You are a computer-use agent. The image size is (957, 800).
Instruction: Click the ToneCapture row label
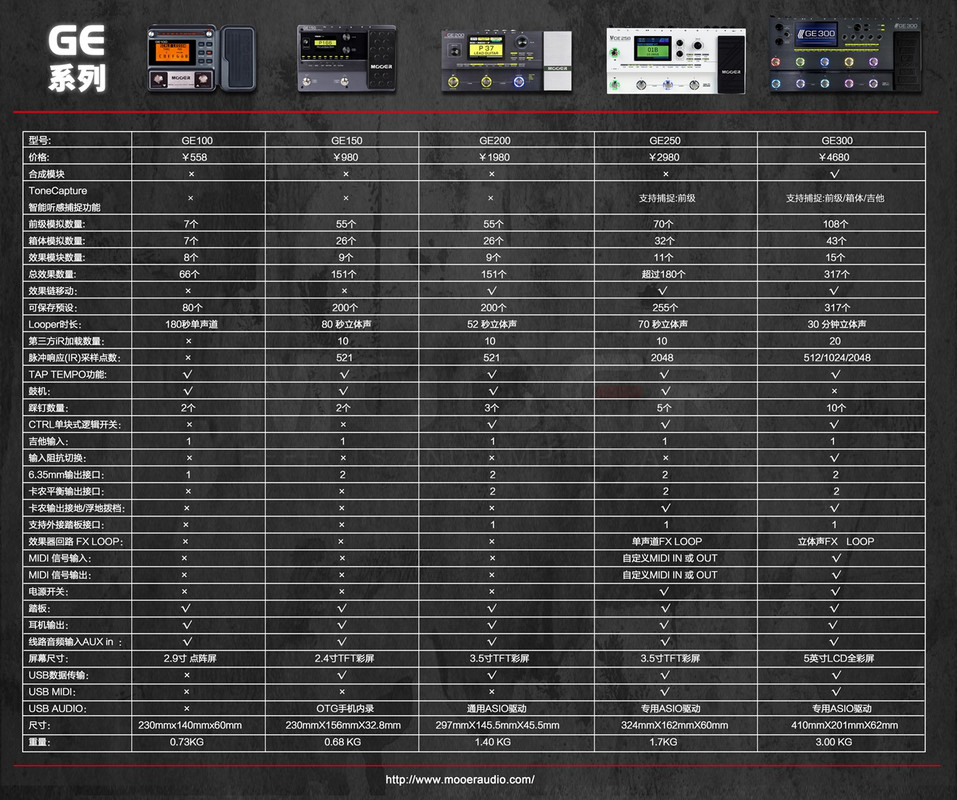(x=64, y=198)
